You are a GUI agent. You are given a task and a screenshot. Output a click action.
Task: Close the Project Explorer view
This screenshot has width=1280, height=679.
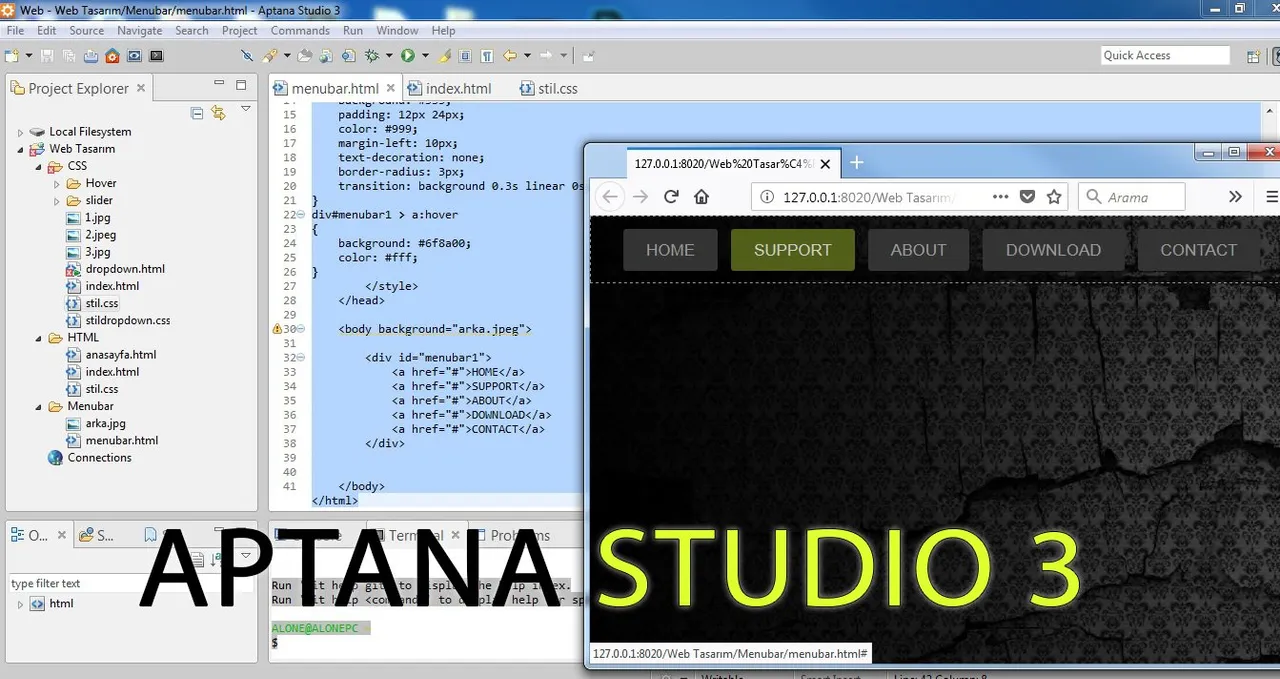click(141, 88)
